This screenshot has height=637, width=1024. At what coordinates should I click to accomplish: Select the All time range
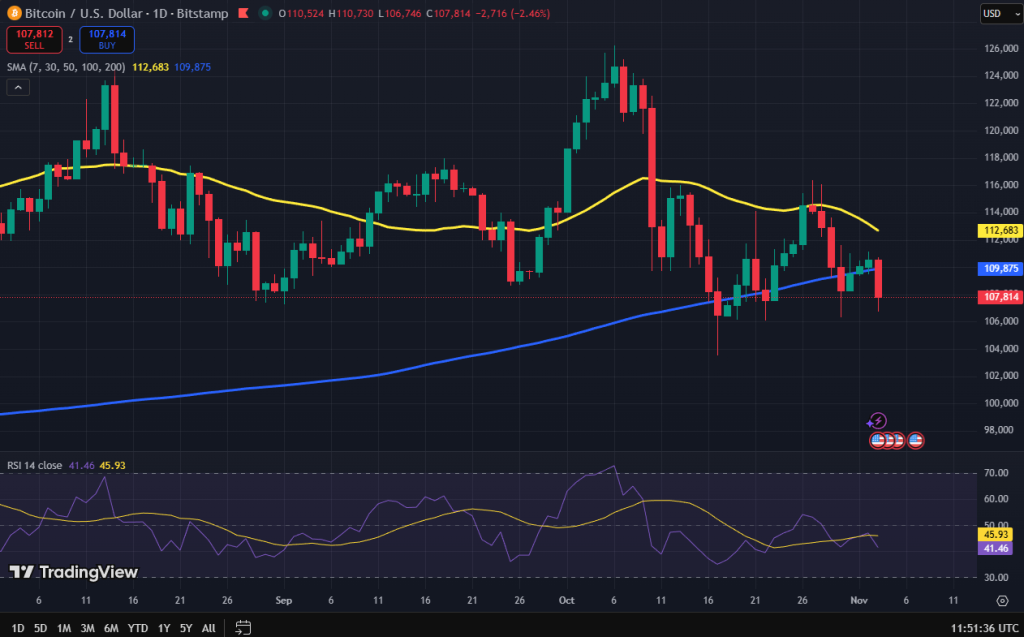[208, 628]
